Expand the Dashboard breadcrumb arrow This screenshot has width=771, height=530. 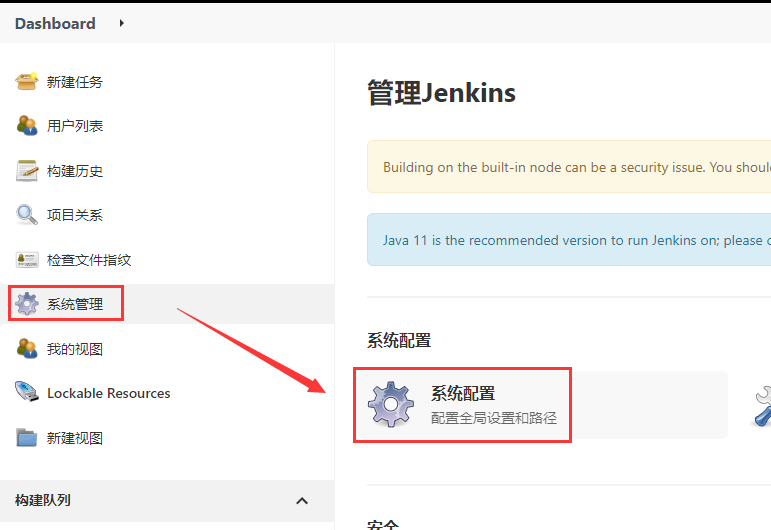coord(121,23)
